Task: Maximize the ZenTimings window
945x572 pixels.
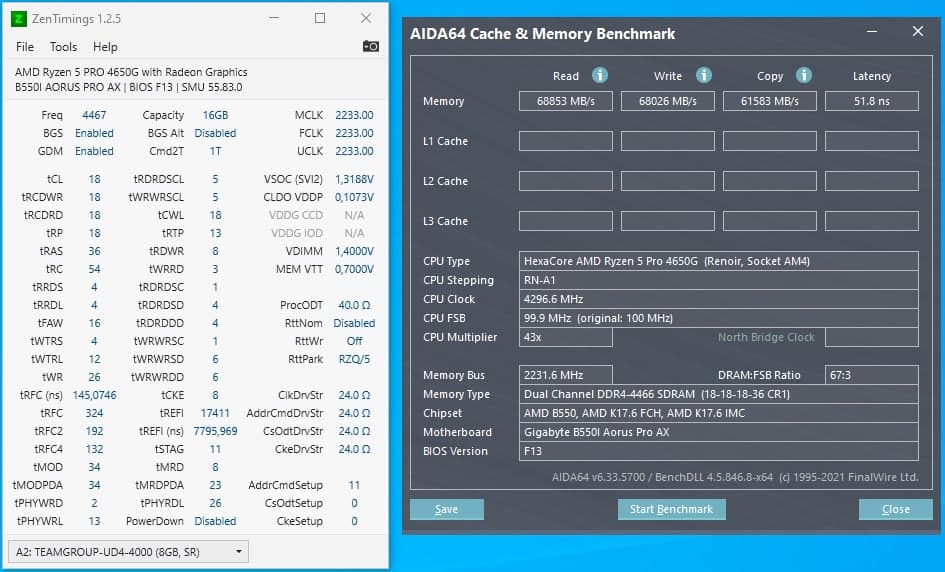Action: click(x=320, y=18)
